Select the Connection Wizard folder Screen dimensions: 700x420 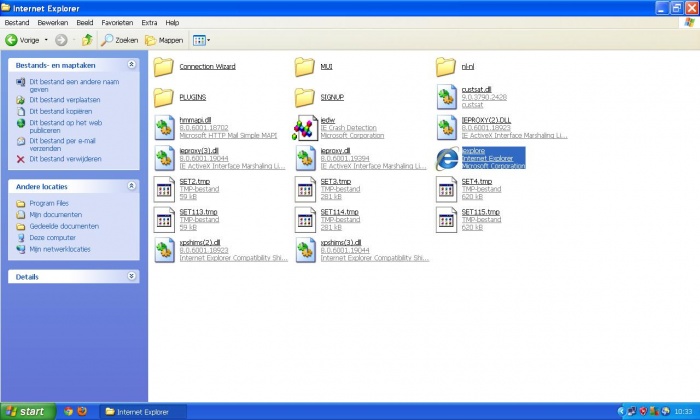pos(164,67)
